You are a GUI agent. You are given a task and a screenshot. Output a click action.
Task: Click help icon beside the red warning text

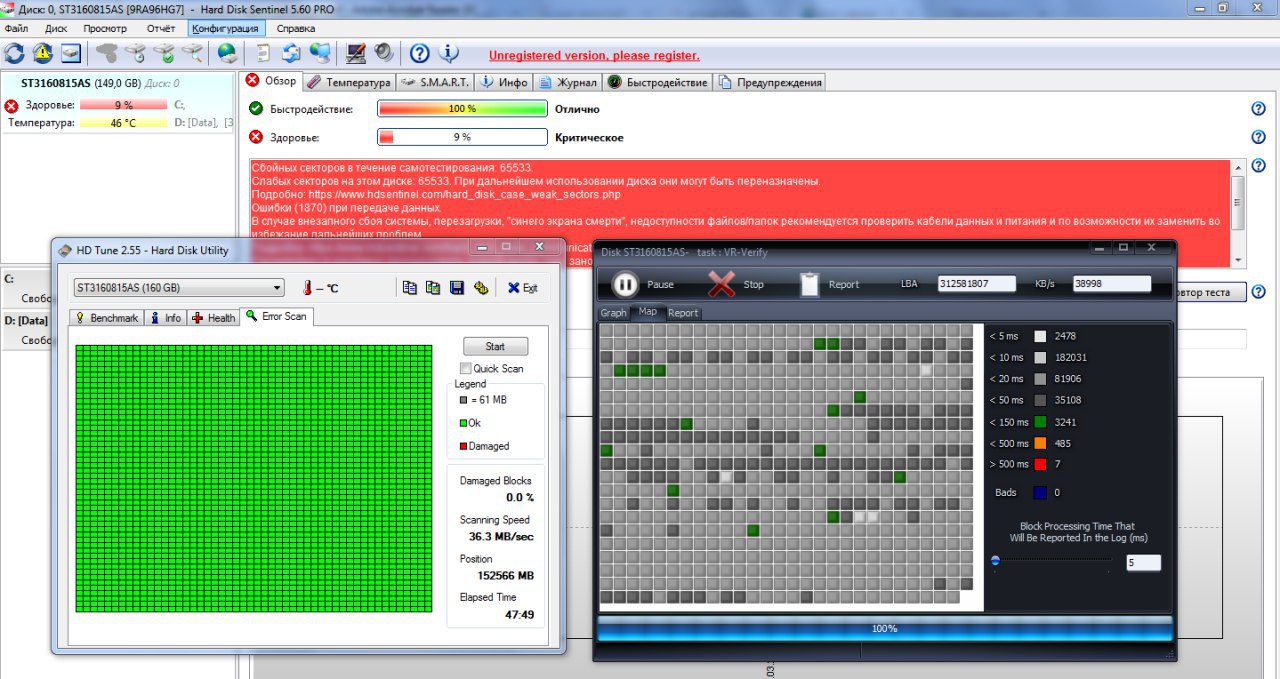1259,165
